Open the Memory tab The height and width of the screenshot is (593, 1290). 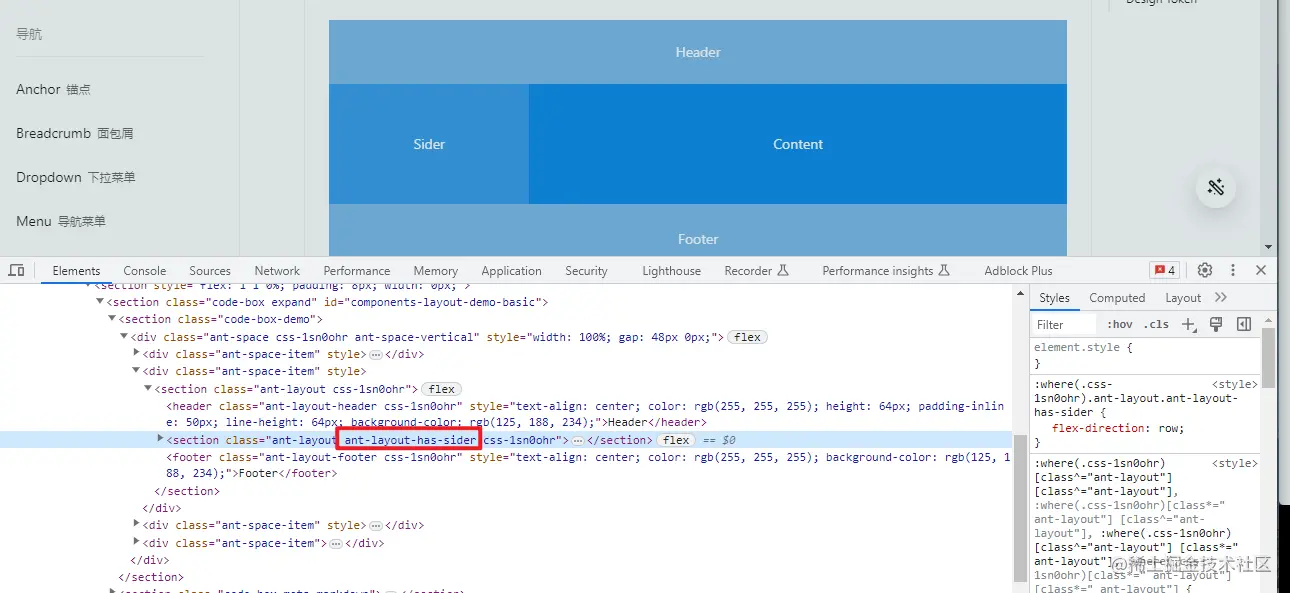pos(436,271)
